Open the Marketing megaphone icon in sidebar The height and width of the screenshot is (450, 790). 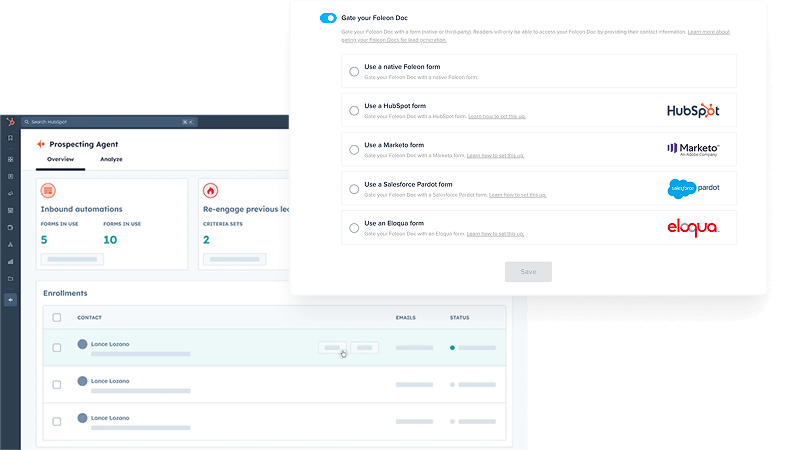click(x=11, y=194)
